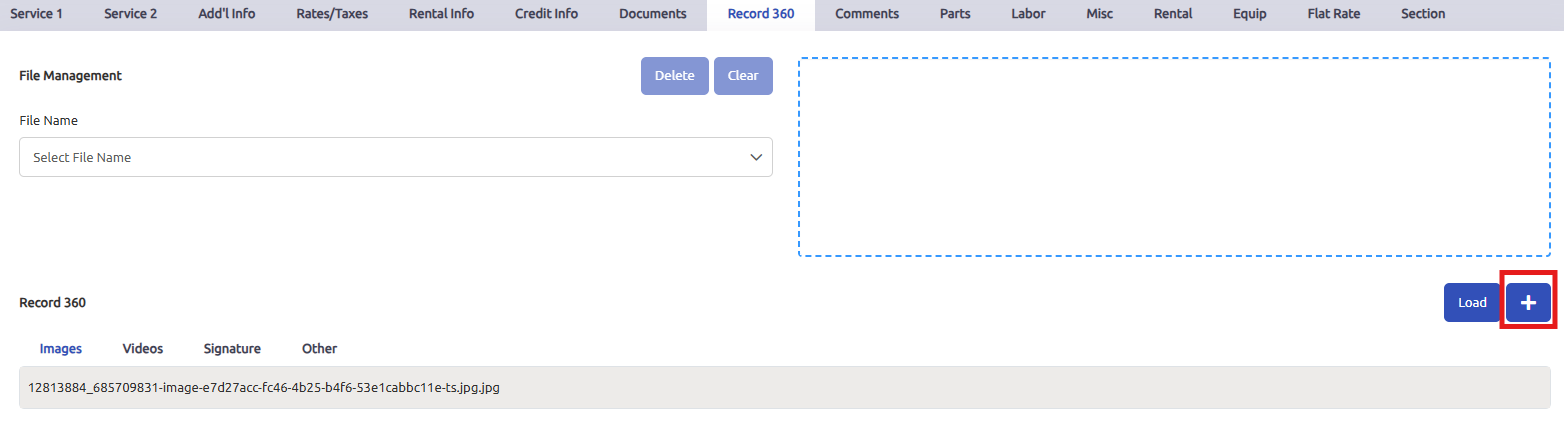Open the Equip tab
Image resolution: width=1564 pixels, height=426 pixels.
(x=1250, y=14)
